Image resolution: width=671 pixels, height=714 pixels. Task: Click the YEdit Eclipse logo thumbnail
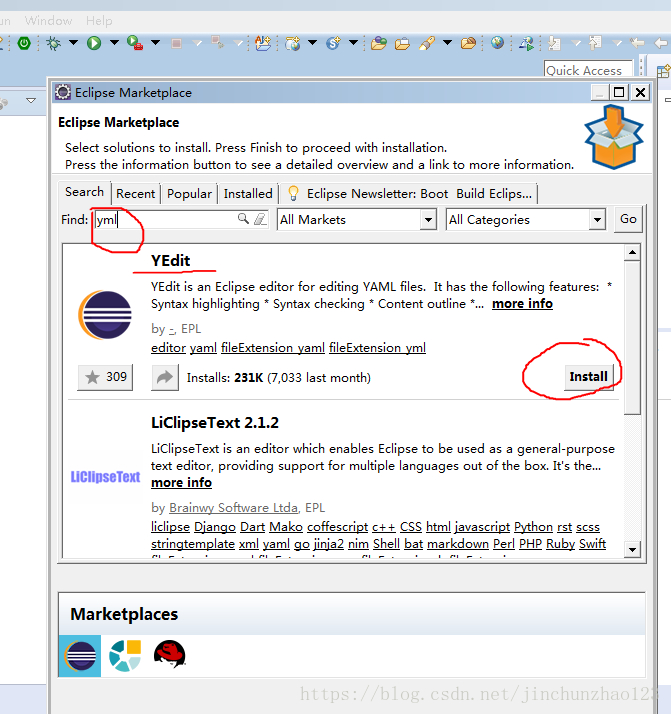(105, 315)
